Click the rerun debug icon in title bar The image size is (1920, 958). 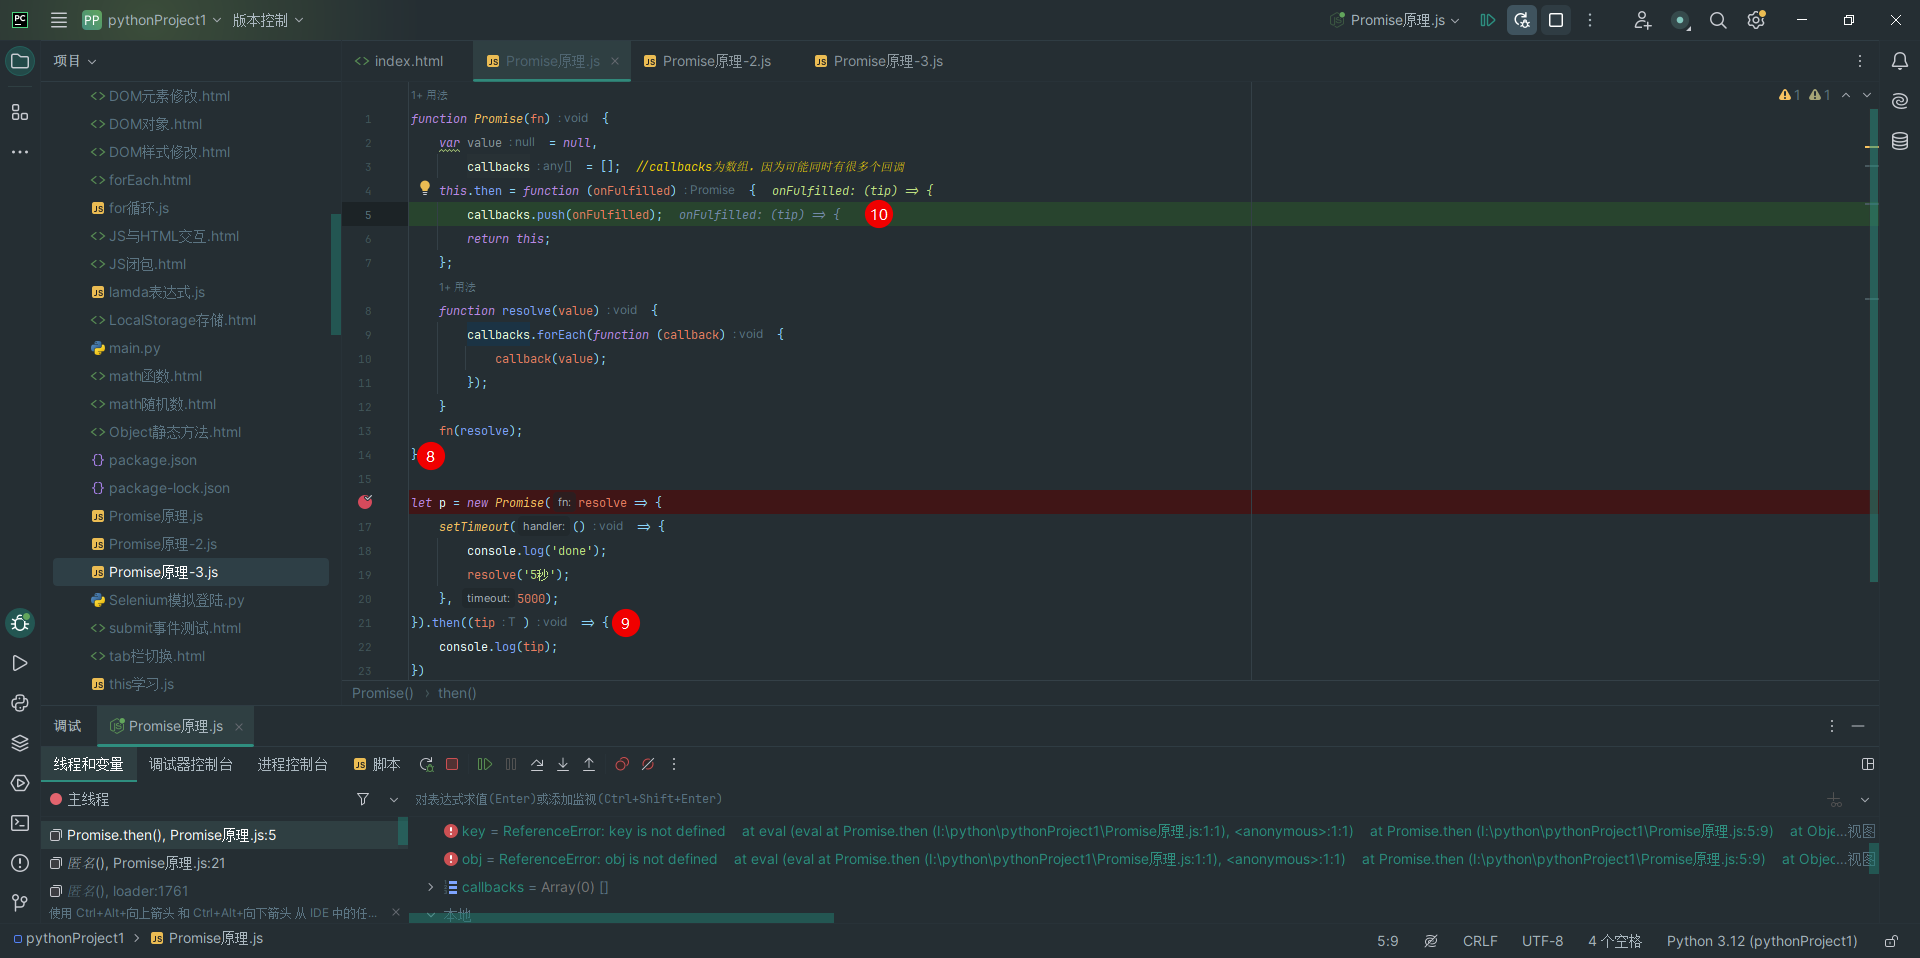coord(1522,20)
